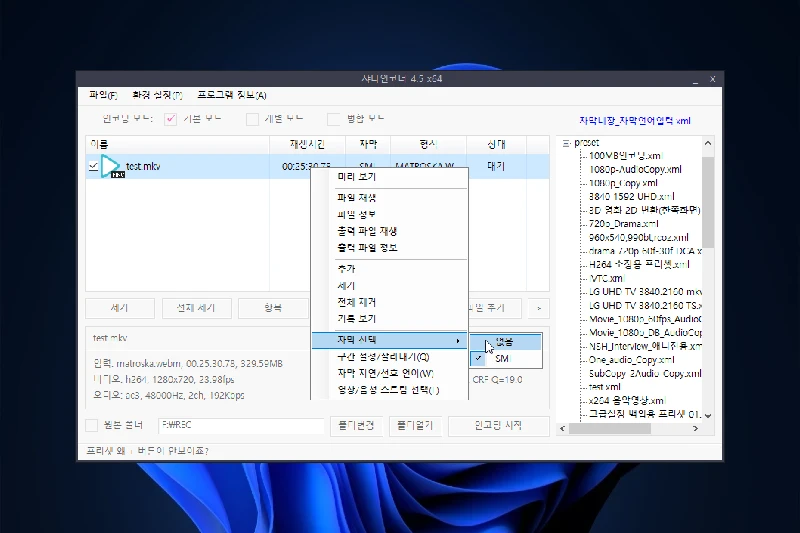This screenshot has width=800, height=533.
Task: Choose 기록 보기 in the context menu
Action: point(390,319)
